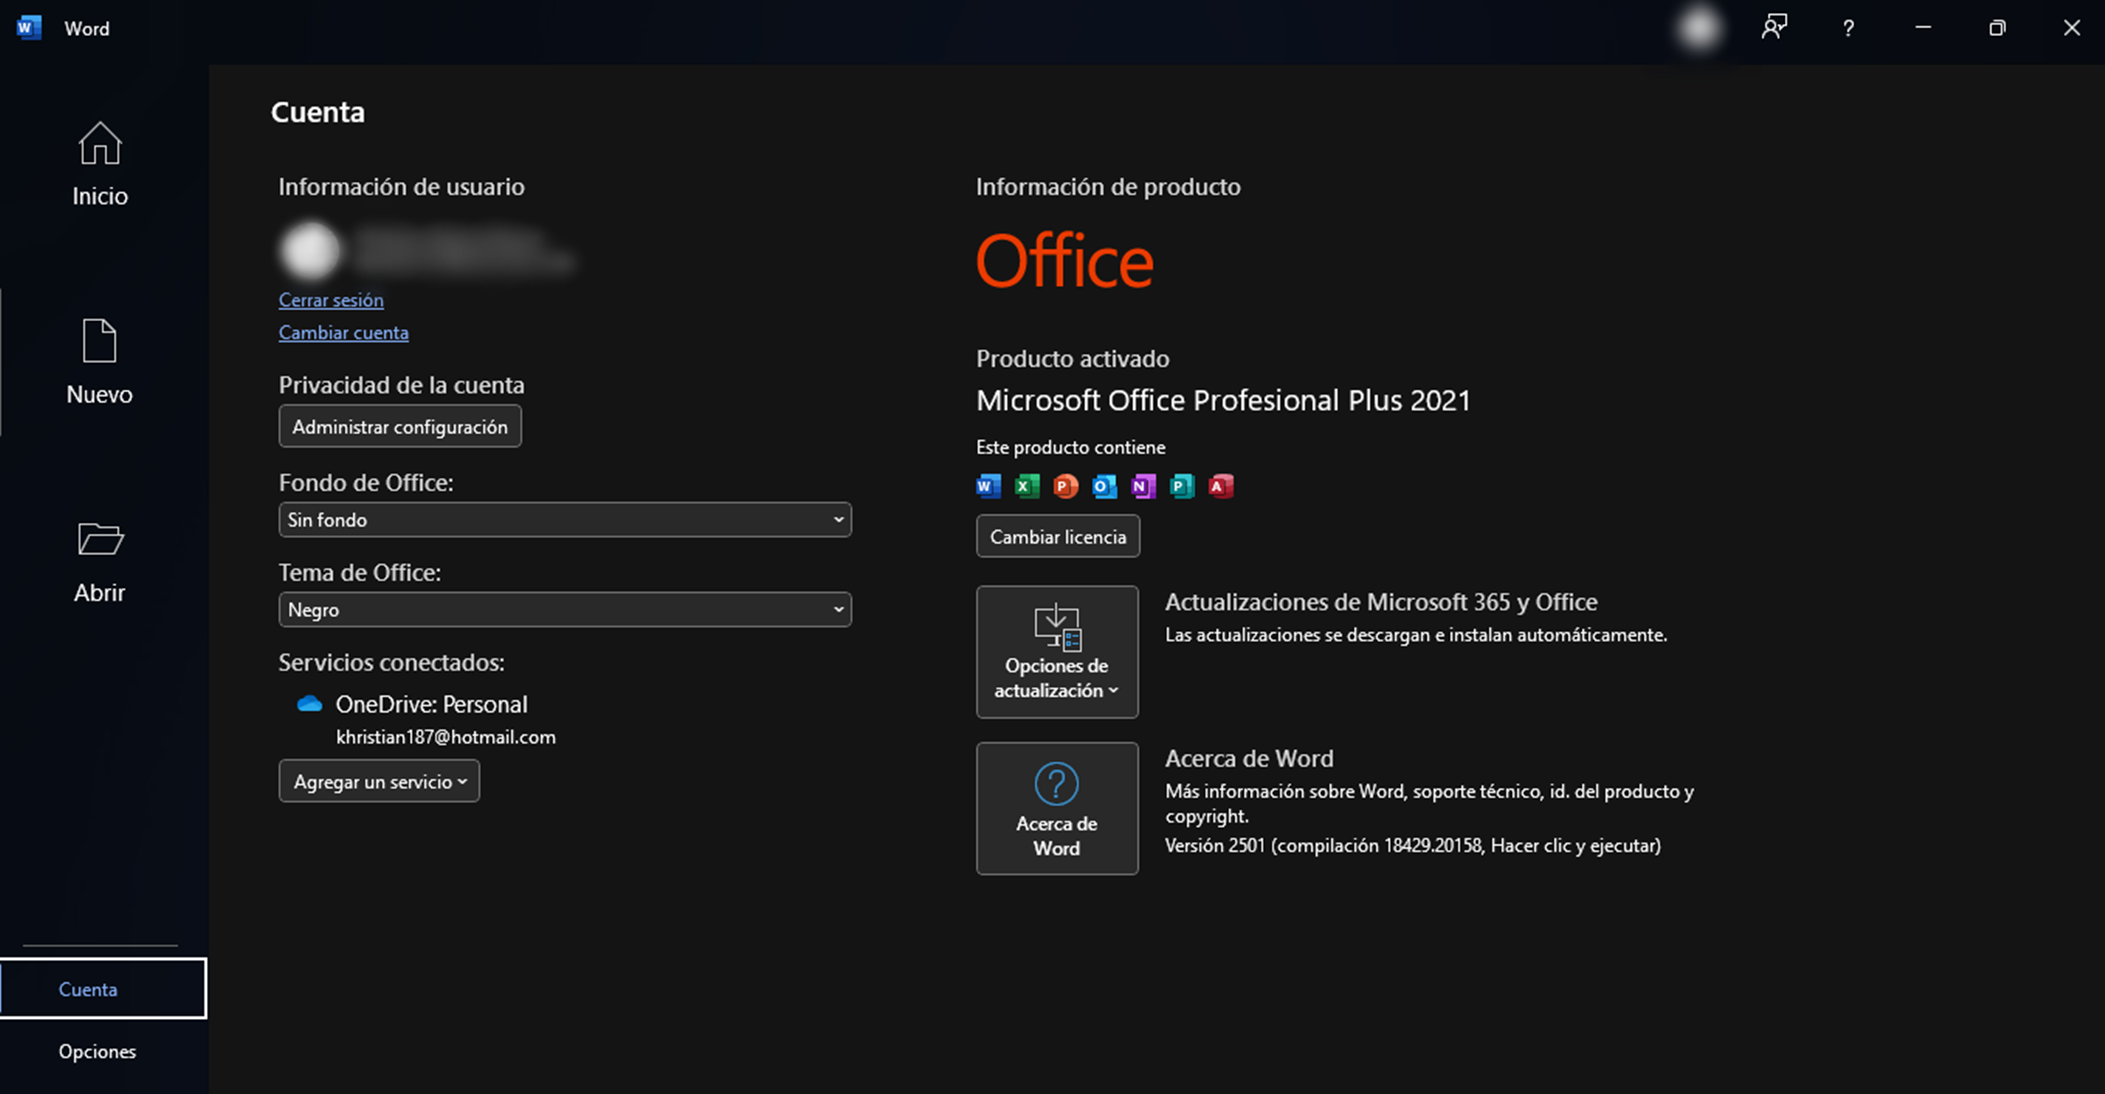Click the user profile picture under Información de usuario

(x=310, y=250)
